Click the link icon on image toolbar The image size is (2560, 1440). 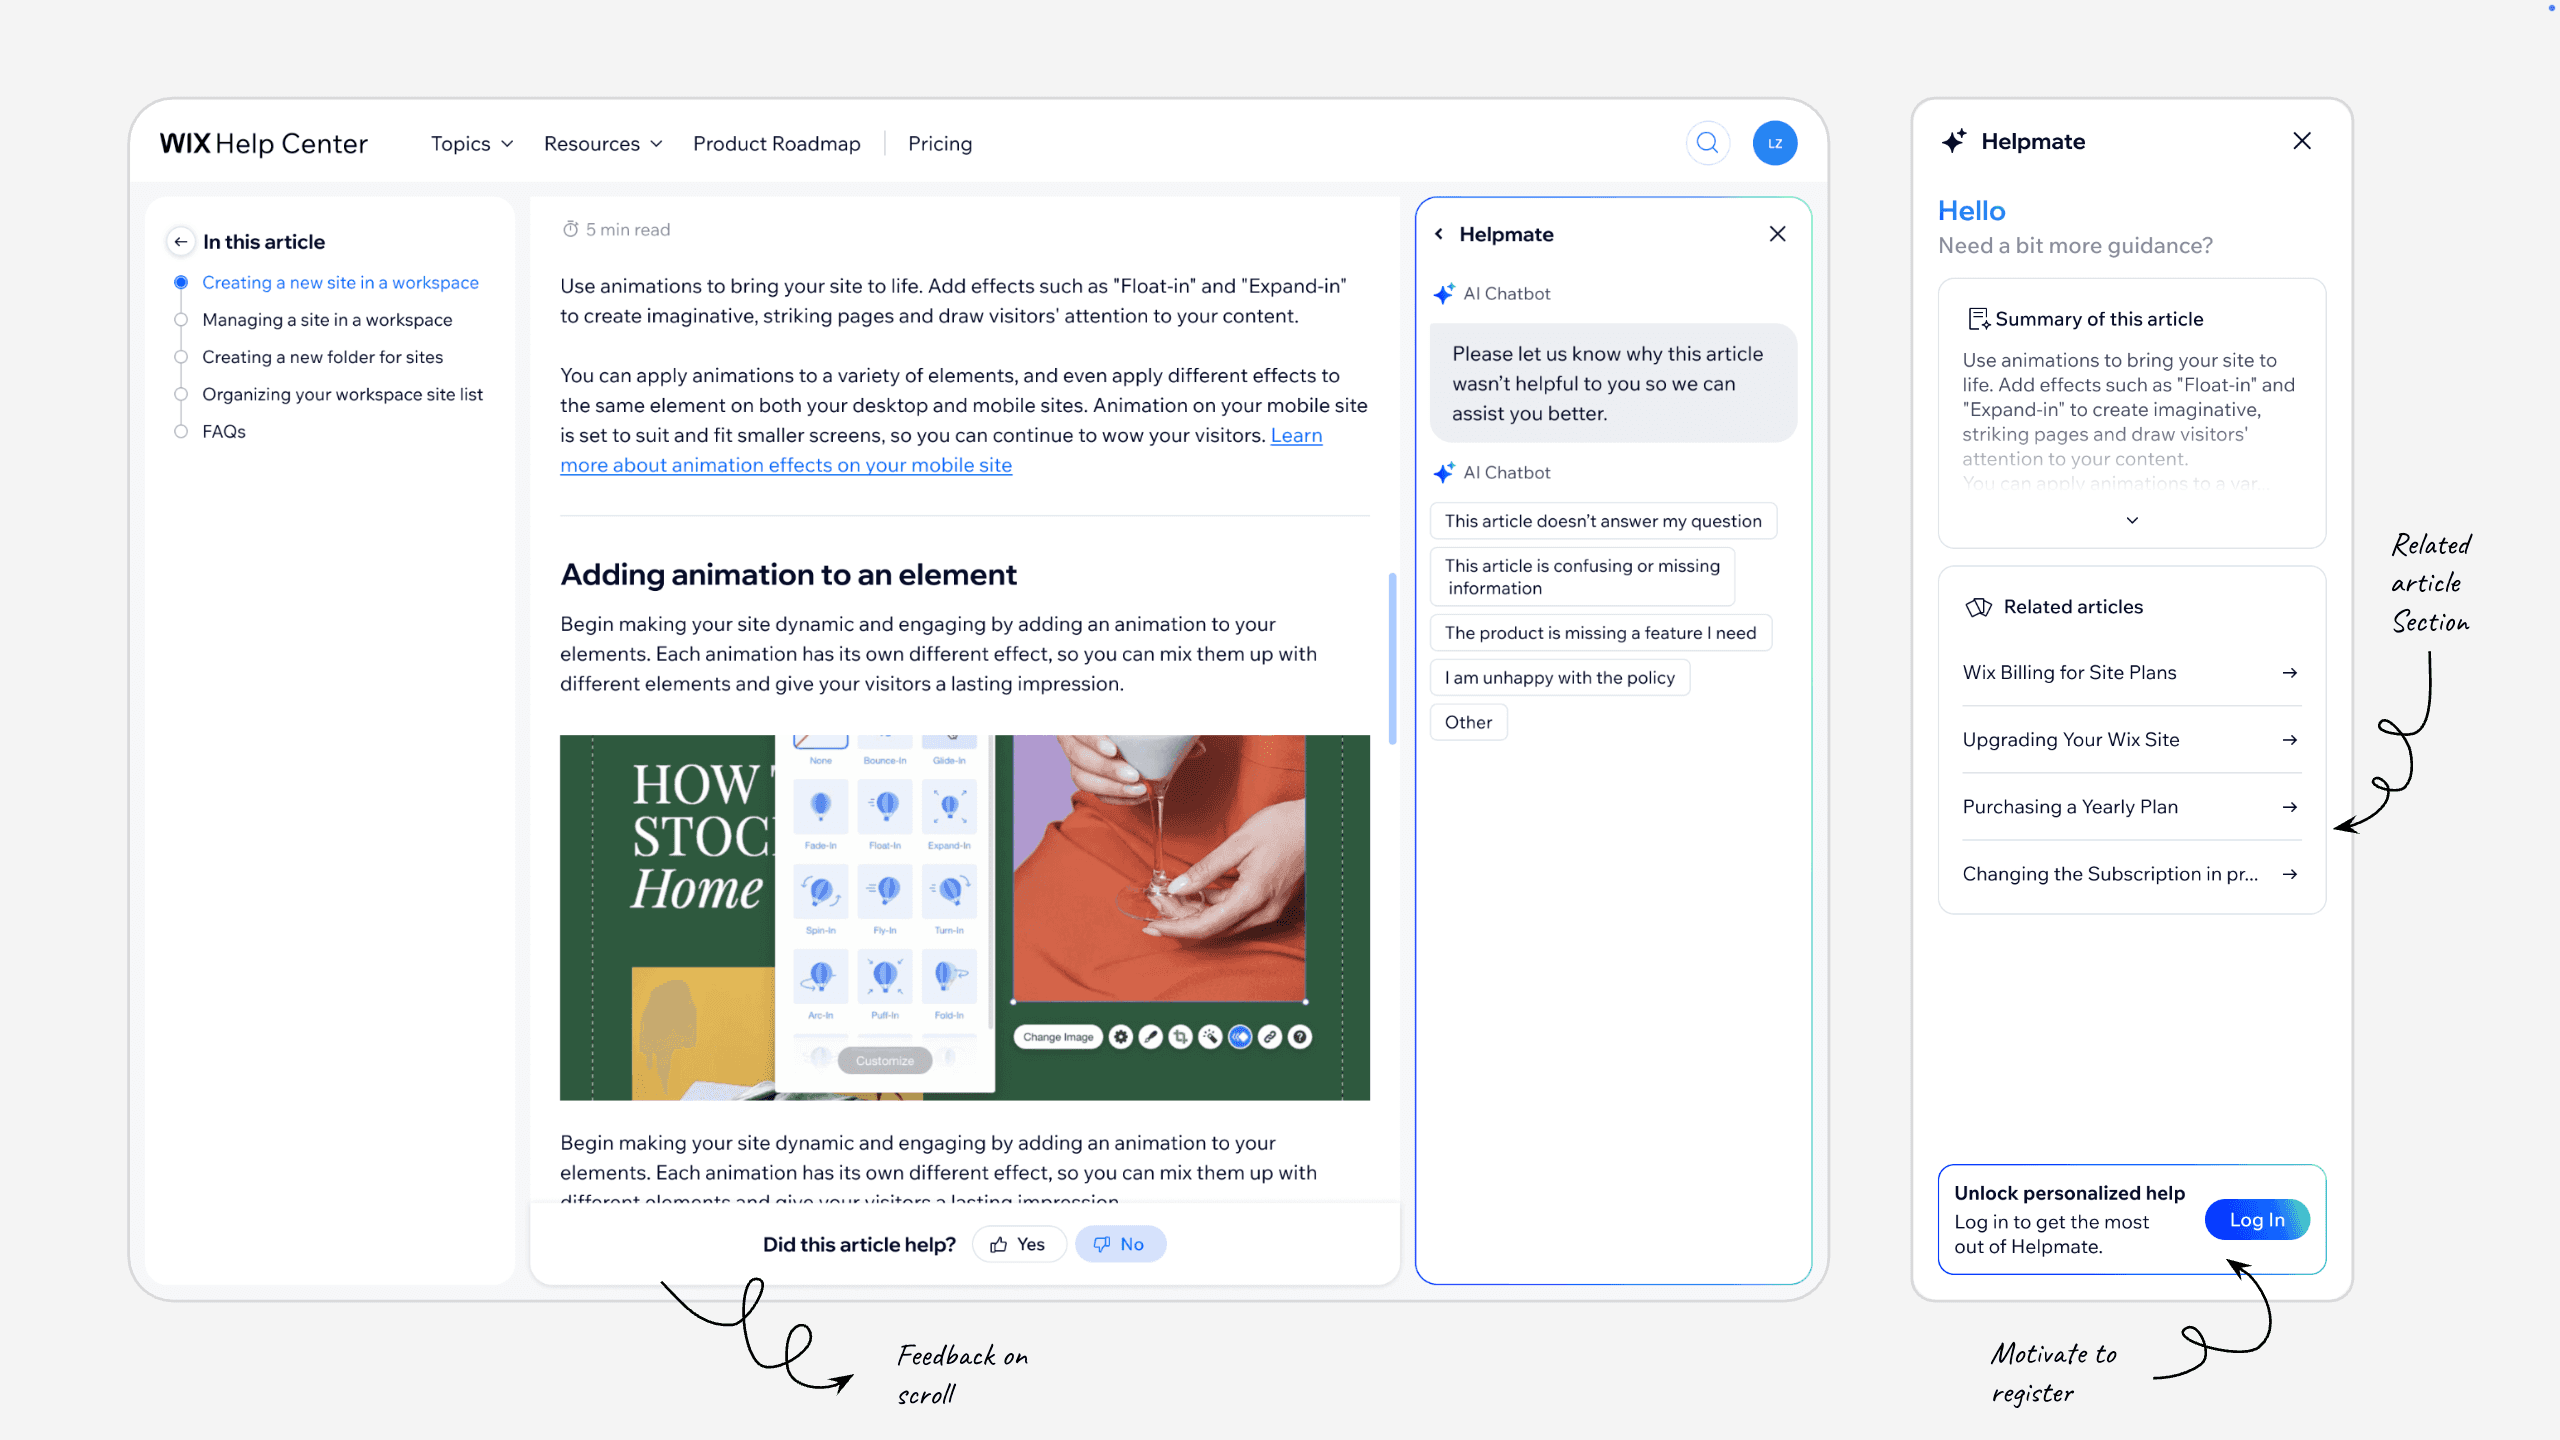(x=1270, y=1037)
